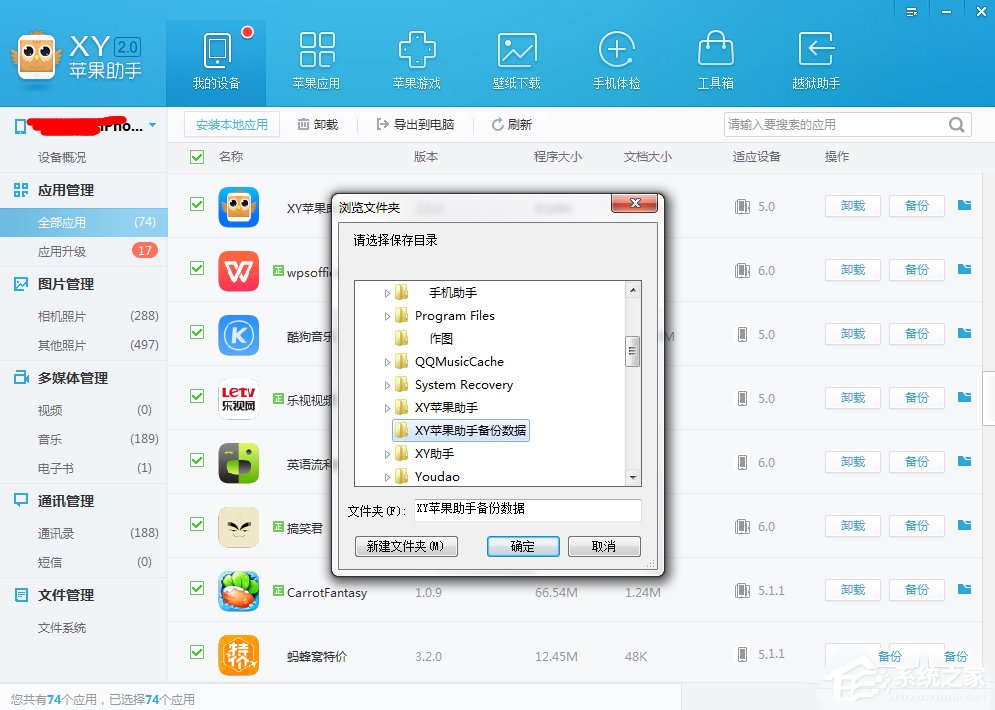Open the 工具箱 toolbox
This screenshot has height=710, width=995.
(x=716, y=57)
